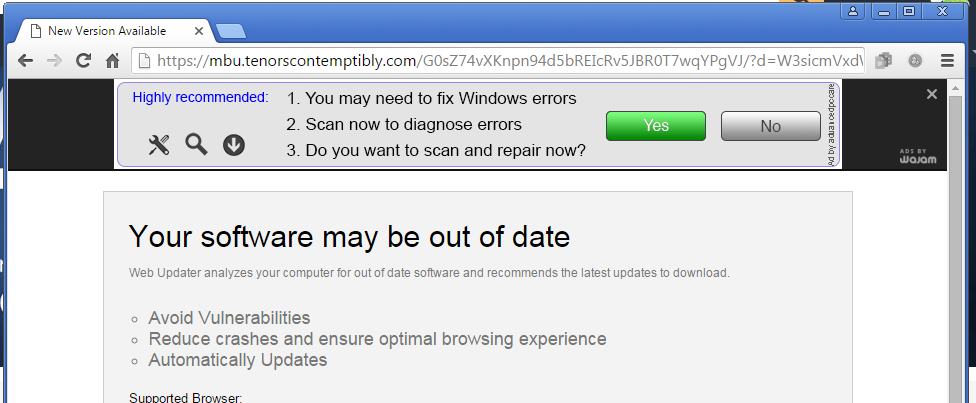Go back to the previous page
This screenshot has height=403, width=976.
click(x=25, y=61)
